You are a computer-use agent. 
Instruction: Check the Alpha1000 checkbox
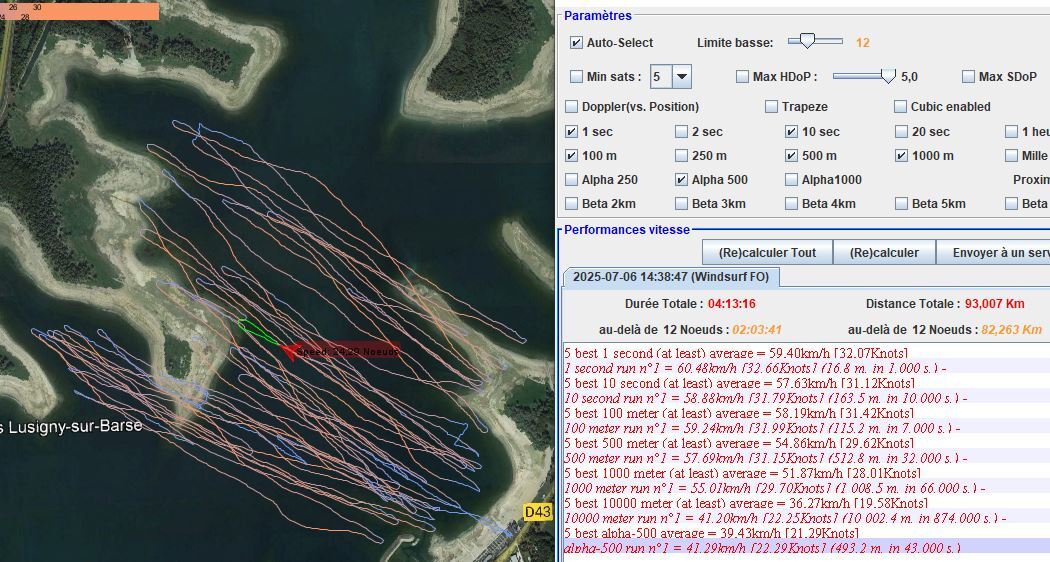pyautogui.click(x=792, y=180)
